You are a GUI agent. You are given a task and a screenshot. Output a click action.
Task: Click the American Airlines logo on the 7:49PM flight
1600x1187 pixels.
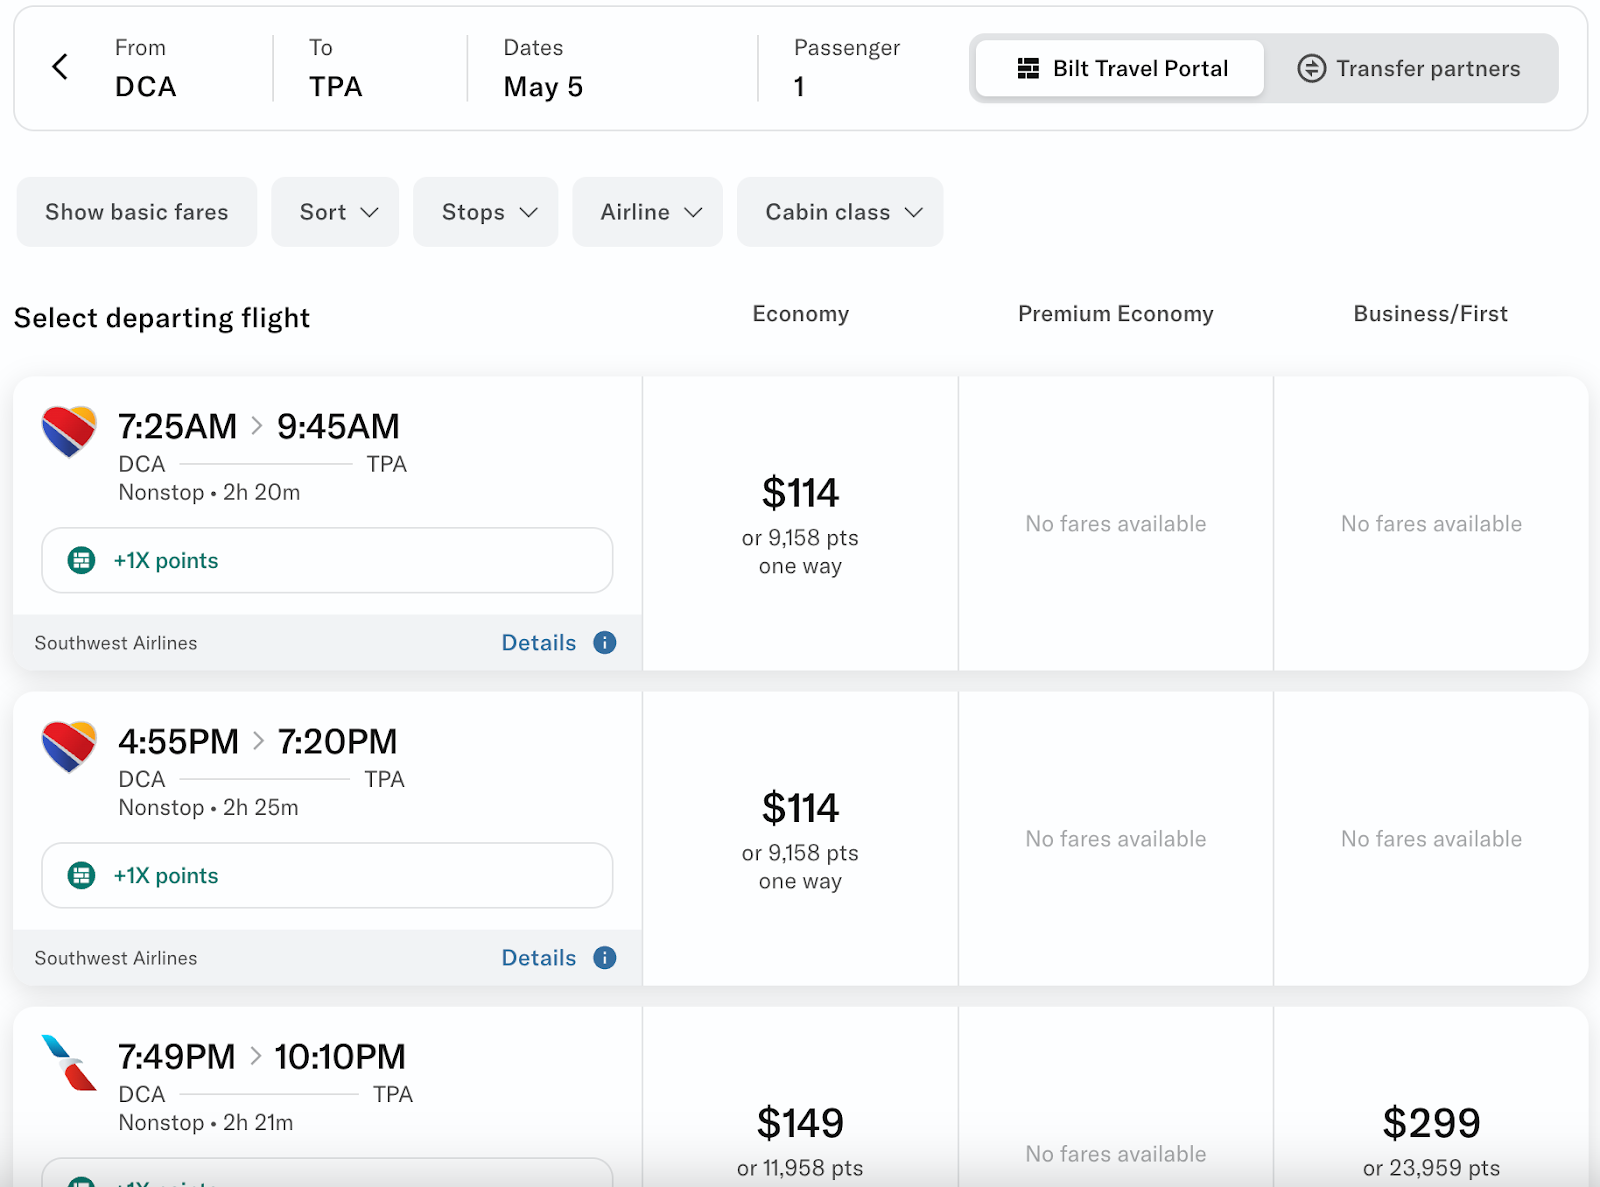(69, 1062)
